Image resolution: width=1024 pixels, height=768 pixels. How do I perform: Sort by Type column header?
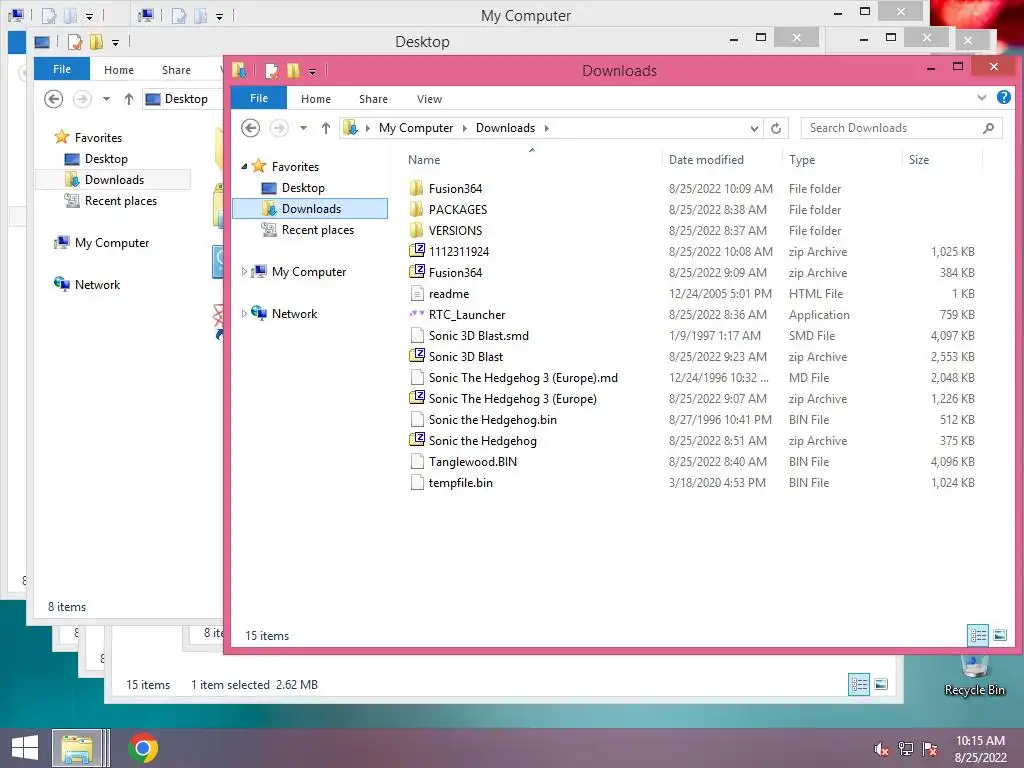tap(842, 160)
